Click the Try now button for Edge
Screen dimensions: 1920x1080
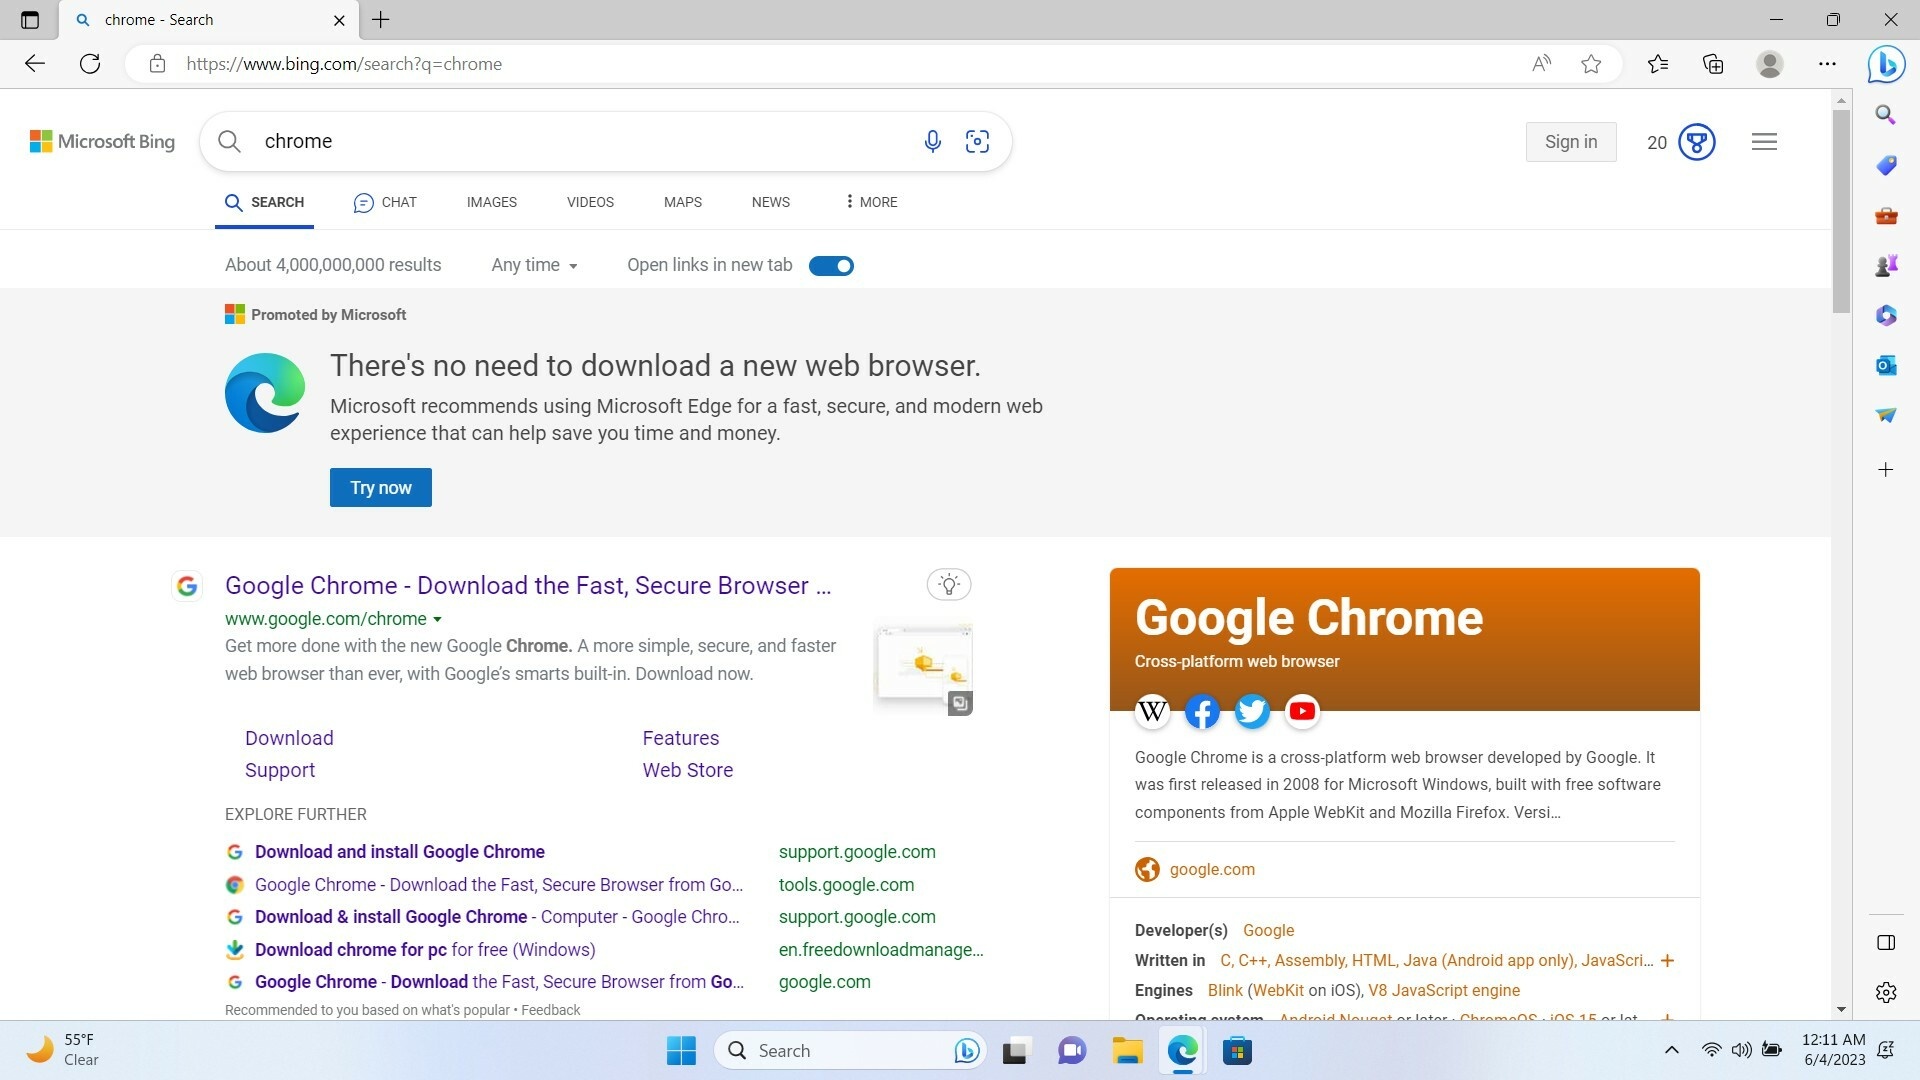coord(380,487)
